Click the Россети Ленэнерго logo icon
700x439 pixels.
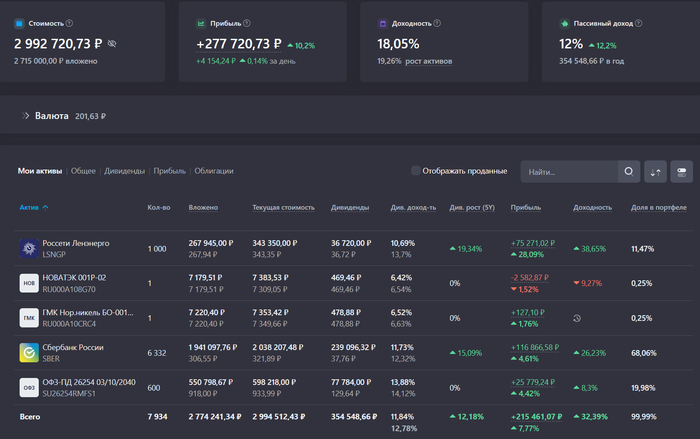(x=29, y=248)
